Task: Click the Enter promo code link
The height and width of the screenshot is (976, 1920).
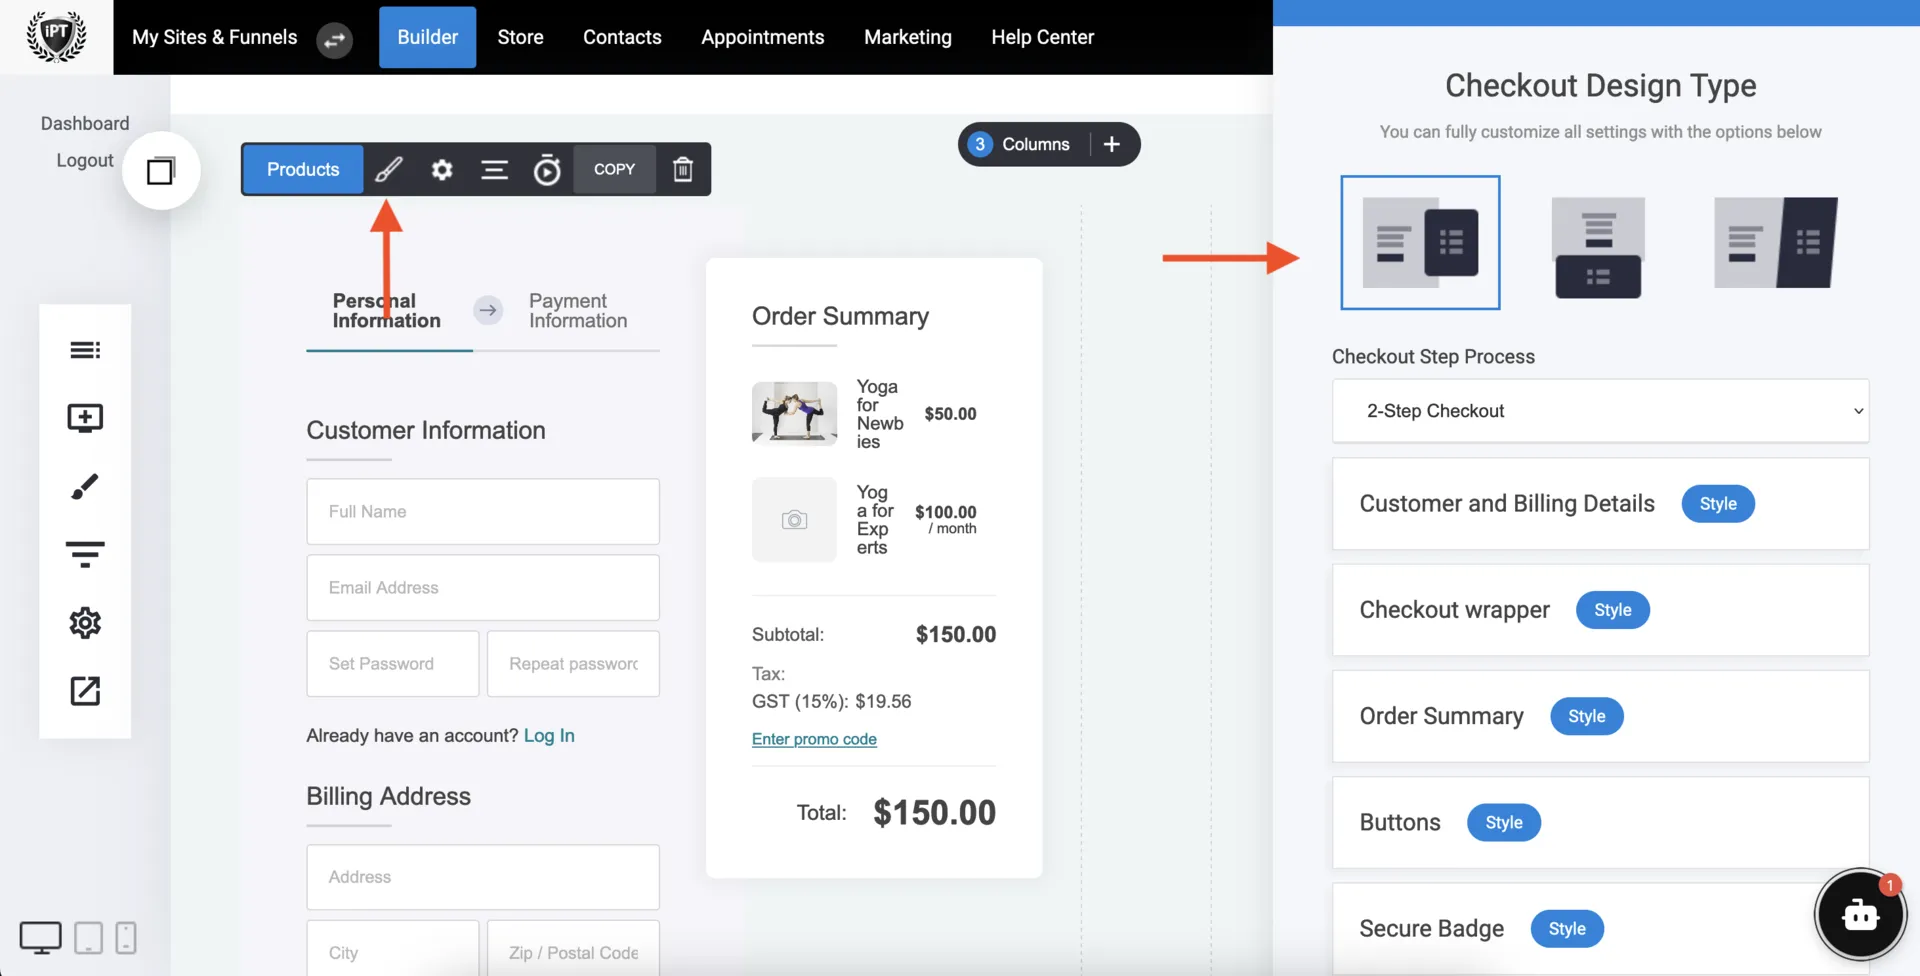Action: click(814, 739)
